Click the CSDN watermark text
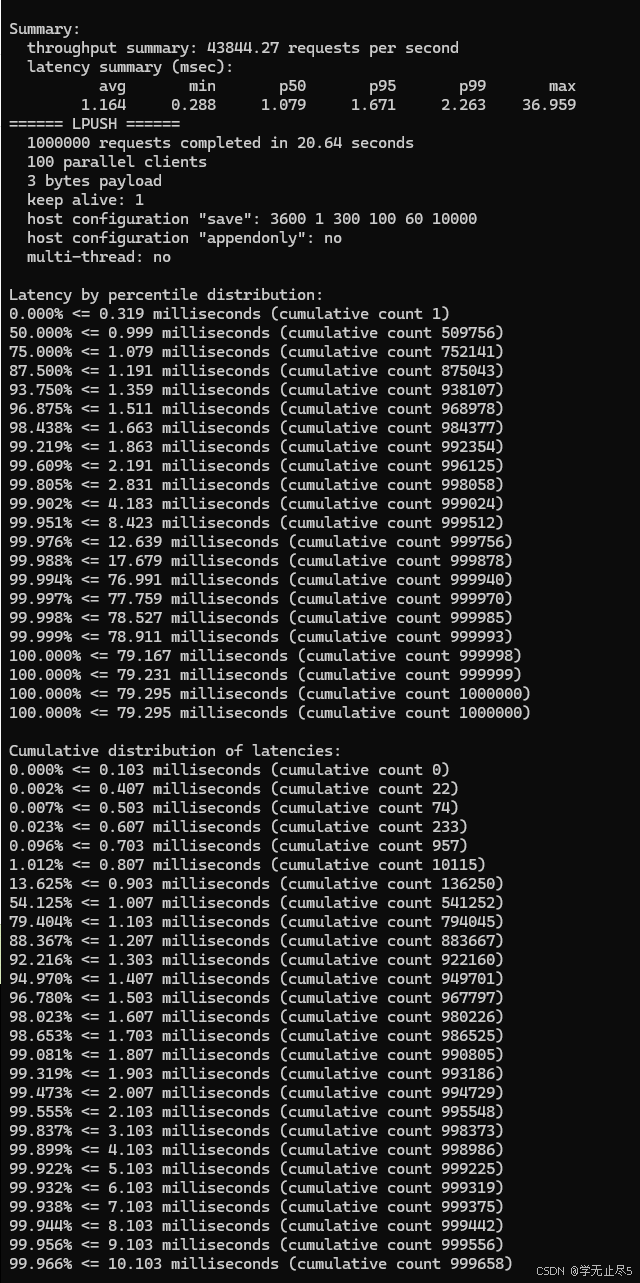 [x=585, y=1271]
